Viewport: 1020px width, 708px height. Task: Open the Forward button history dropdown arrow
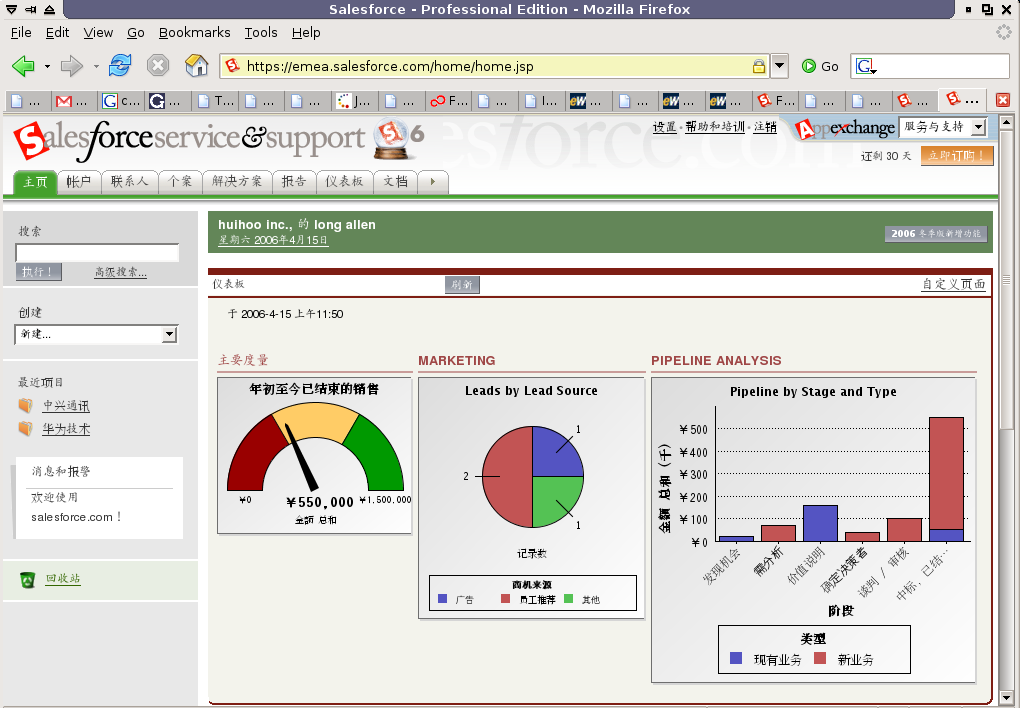click(96, 66)
